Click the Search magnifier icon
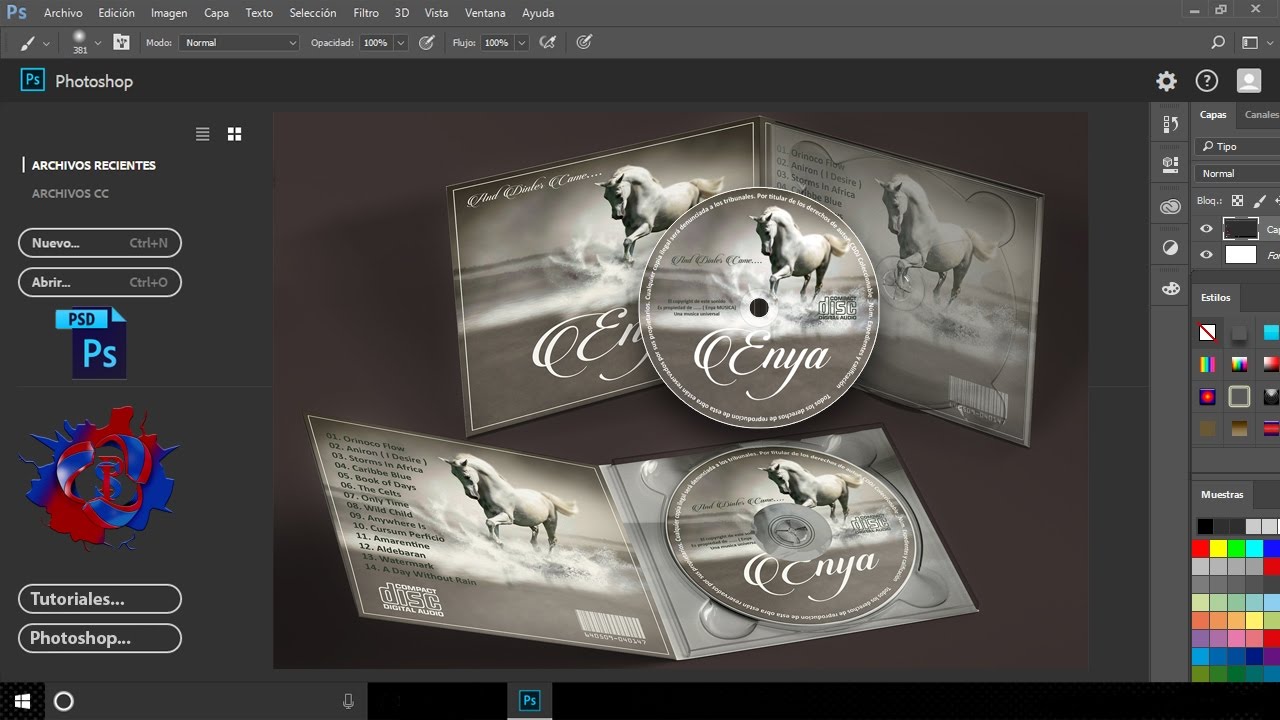Viewport: 1280px width, 720px height. pos(1218,43)
